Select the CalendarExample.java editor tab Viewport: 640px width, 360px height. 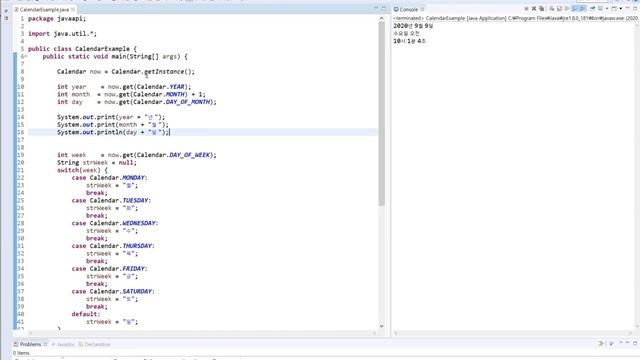[x=44, y=9]
